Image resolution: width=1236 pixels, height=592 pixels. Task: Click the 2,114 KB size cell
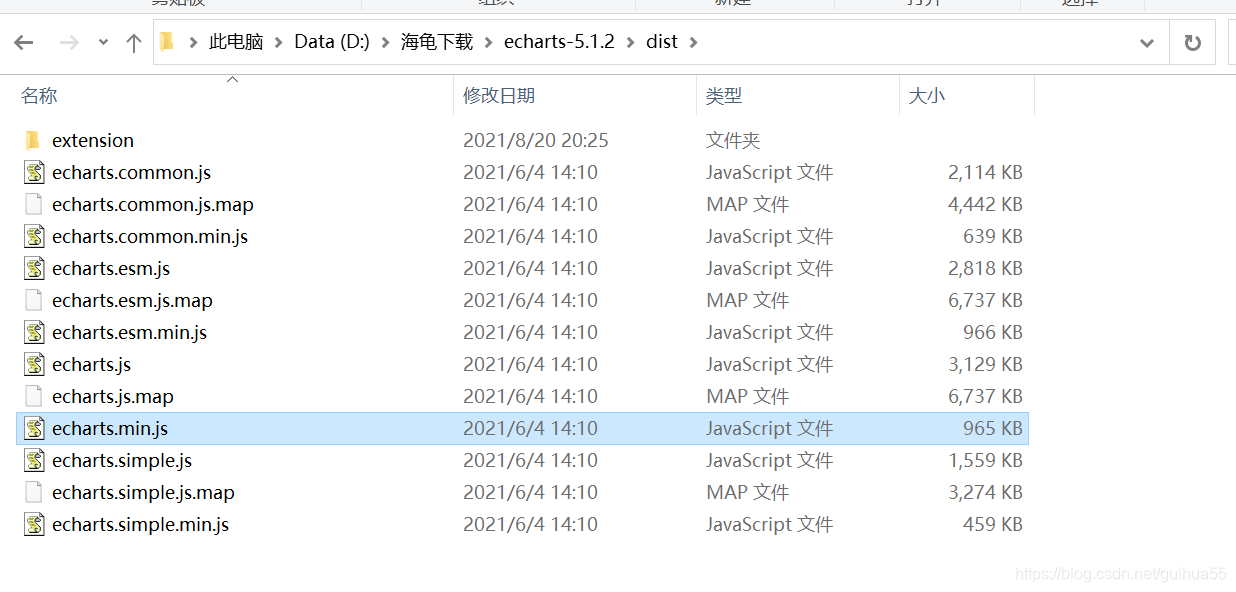click(985, 173)
